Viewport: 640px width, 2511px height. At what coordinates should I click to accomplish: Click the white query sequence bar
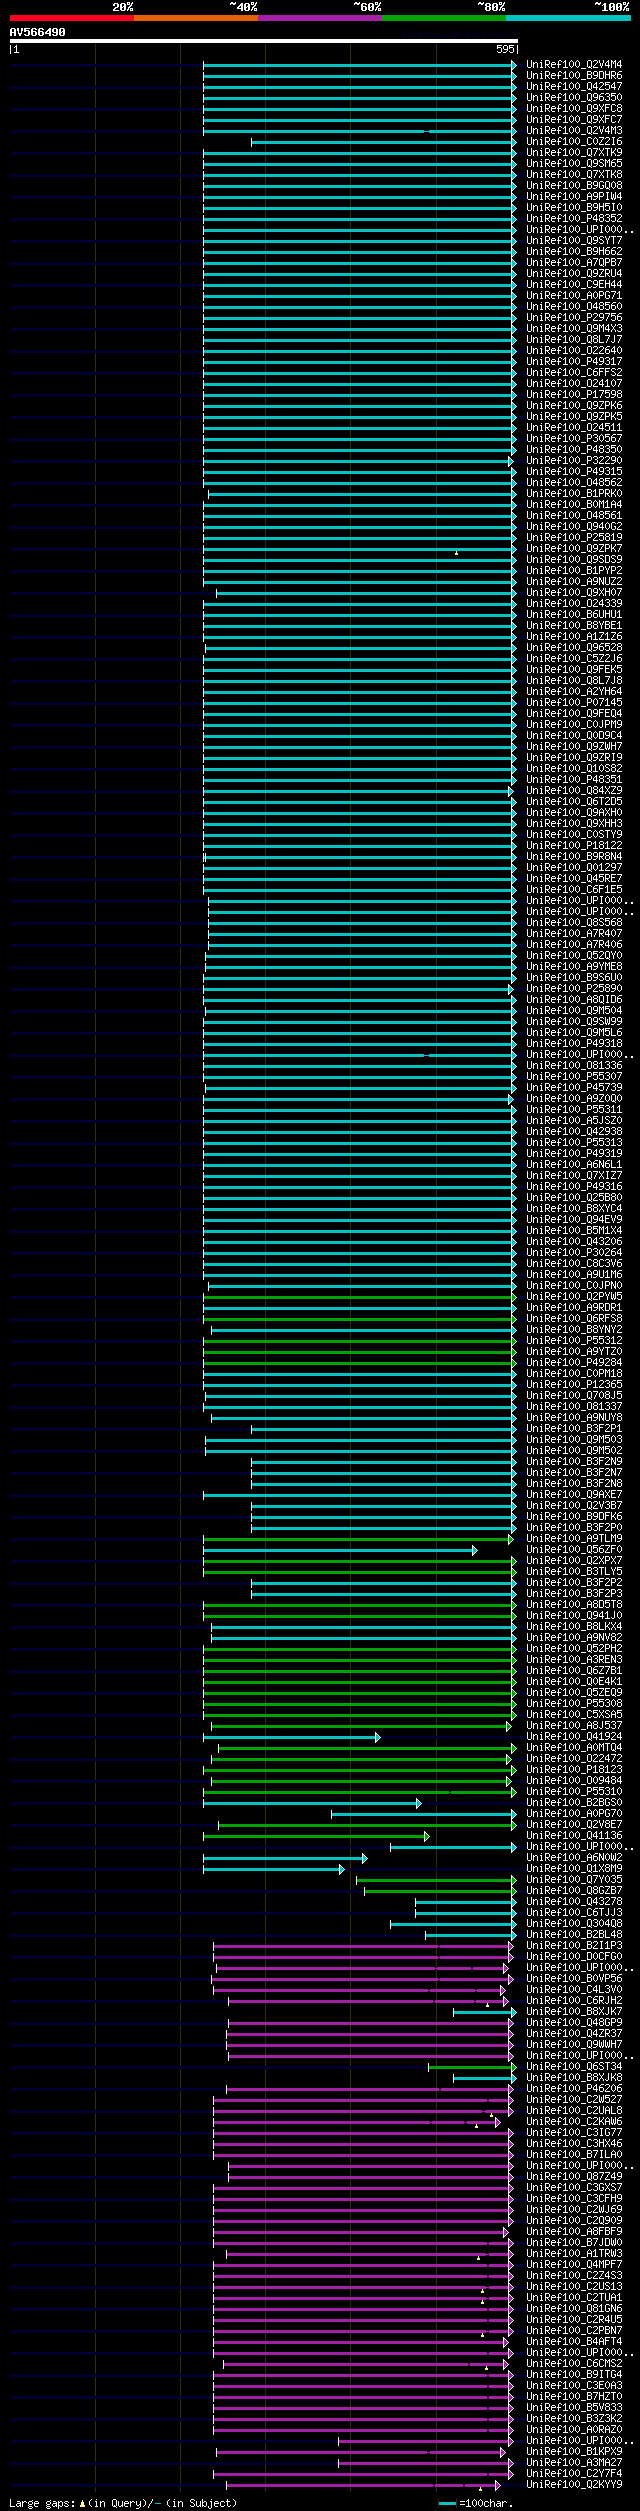264,41
